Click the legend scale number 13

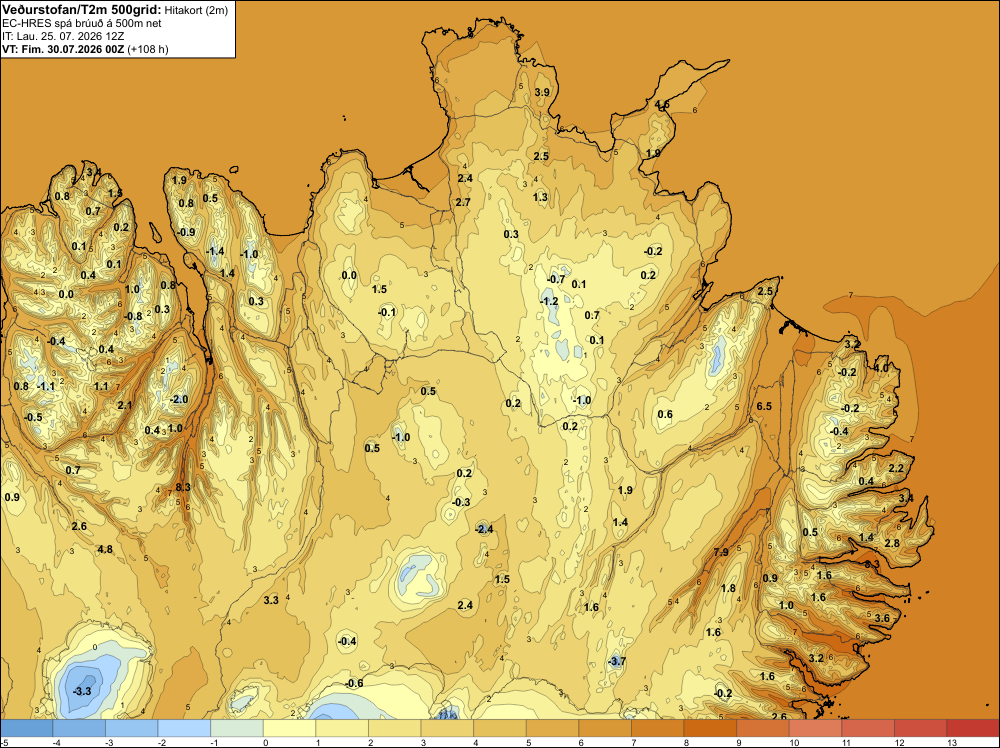coord(952,742)
